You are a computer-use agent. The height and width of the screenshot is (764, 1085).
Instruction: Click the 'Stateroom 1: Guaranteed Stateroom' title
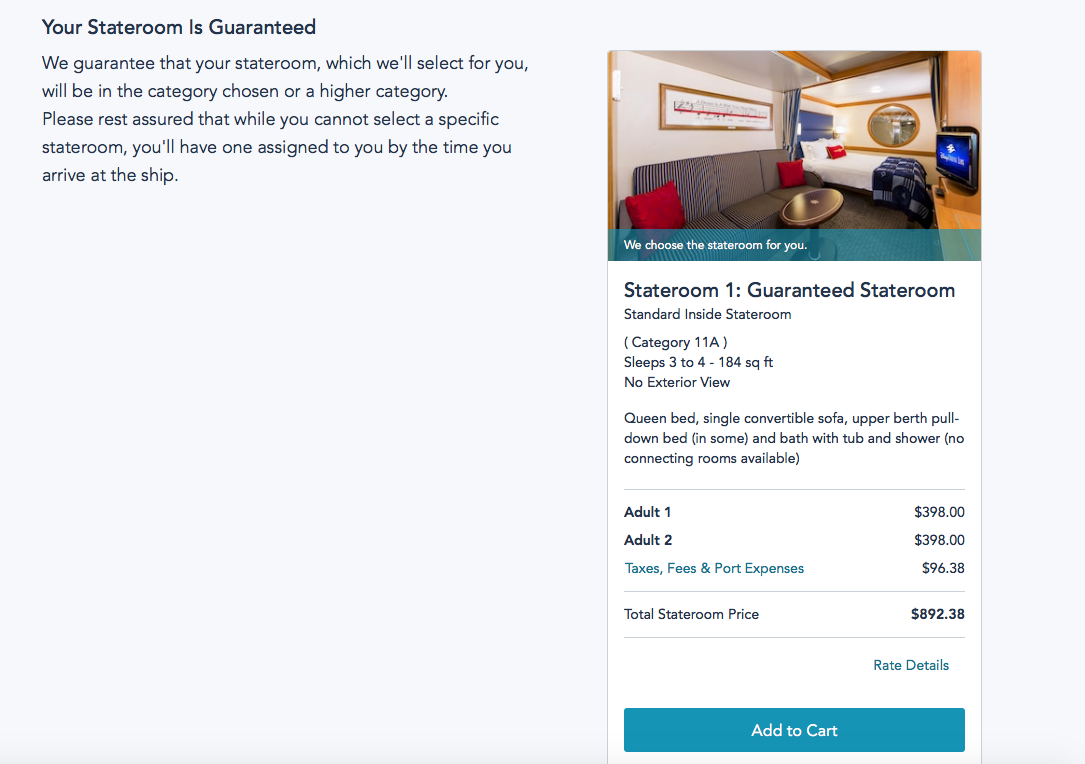pyautogui.click(x=789, y=290)
